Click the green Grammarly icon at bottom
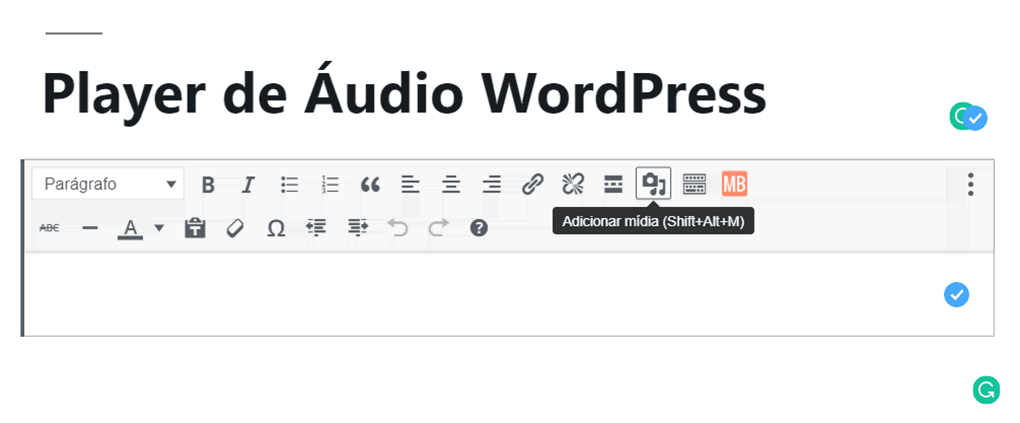The height and width of the screenshot is (423, 1020). (986, 390)
